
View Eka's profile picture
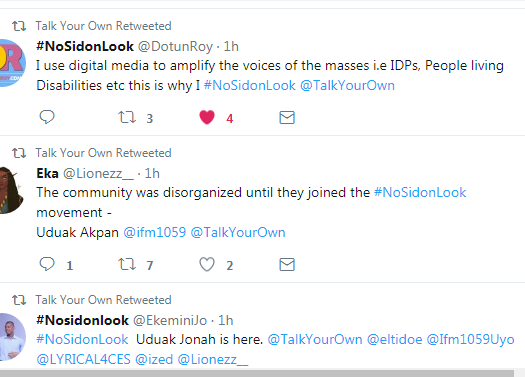(11, 190)
